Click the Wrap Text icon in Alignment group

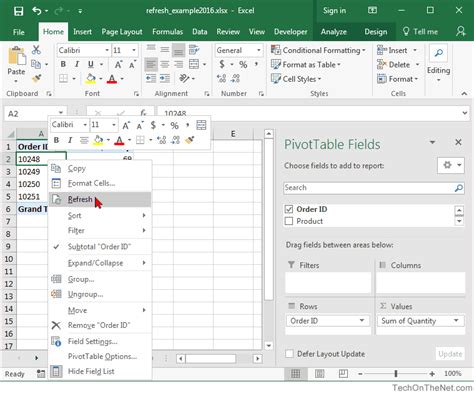[194, 50]
